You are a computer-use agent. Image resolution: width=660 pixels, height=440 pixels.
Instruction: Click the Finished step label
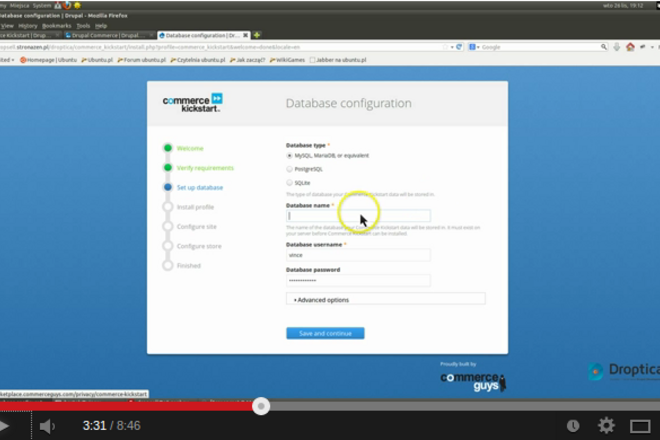[189, 266]
